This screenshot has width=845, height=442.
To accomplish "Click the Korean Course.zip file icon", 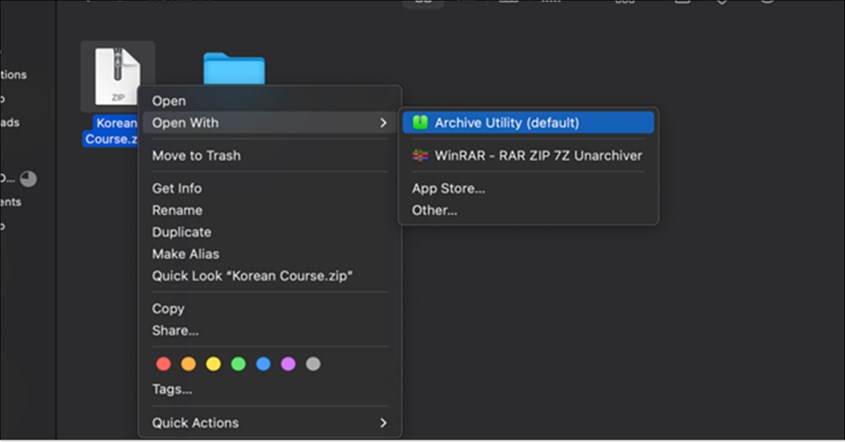I will 117,76.
